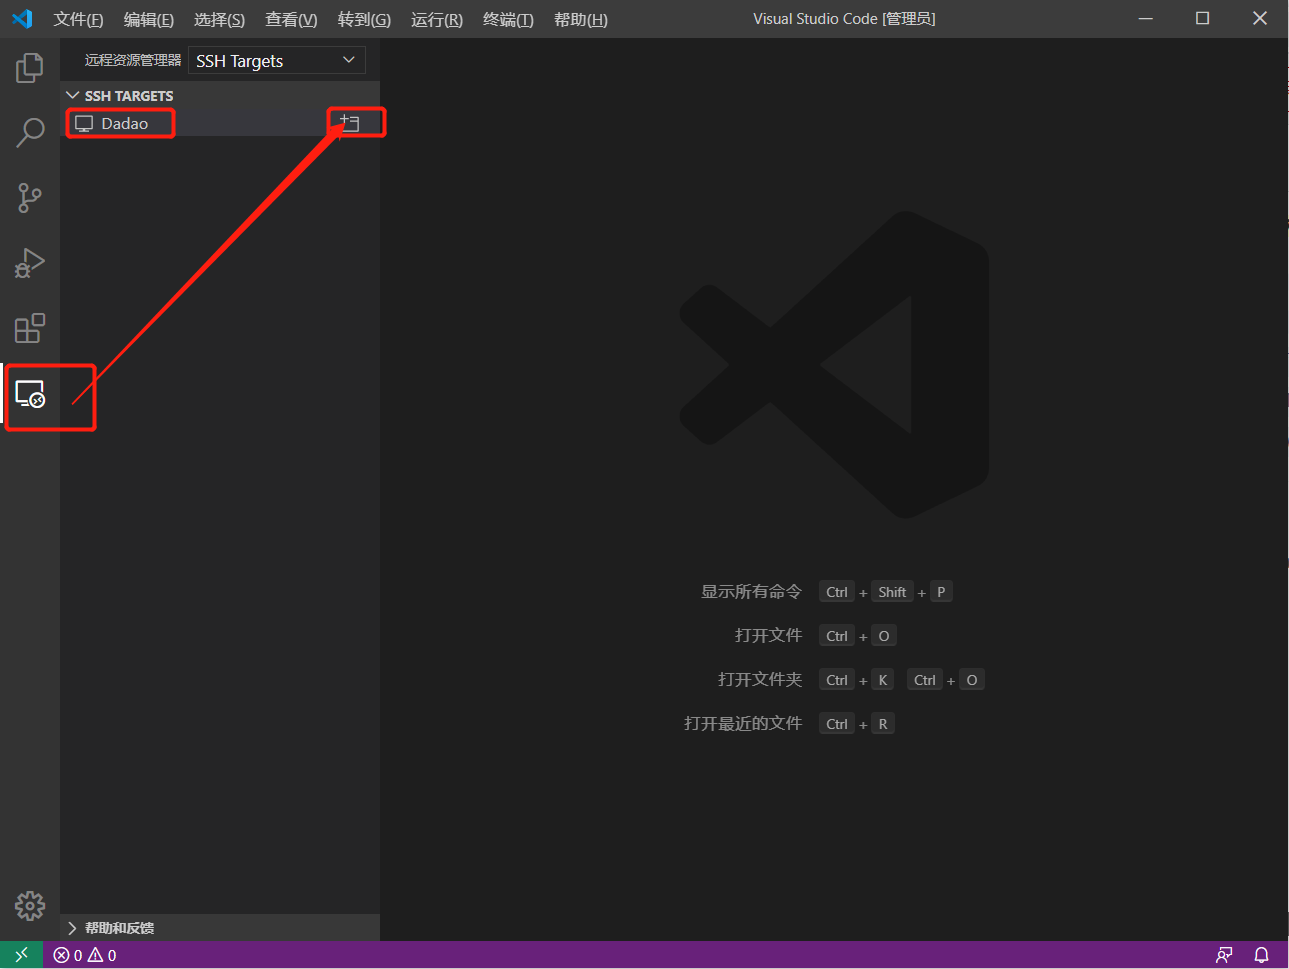Viewport: 1289px width, 969px height.
Task: Open feedback icon in status bar
Action: pyautogui.click(x=1224, y=955)
